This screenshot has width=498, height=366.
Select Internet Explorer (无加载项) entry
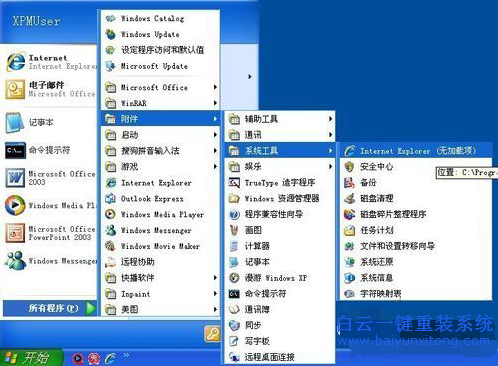416,151
